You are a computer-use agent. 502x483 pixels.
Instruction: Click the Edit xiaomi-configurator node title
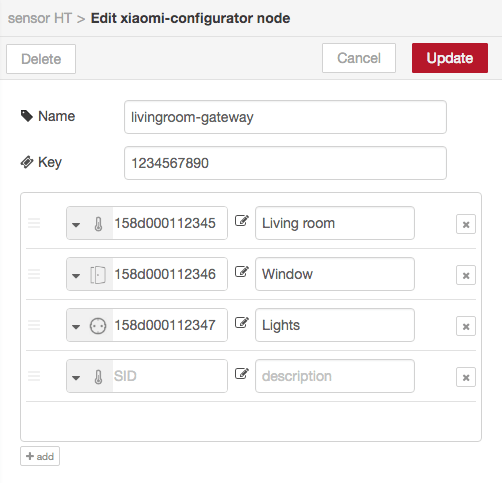pyautogui.click(x=190, y=18)
